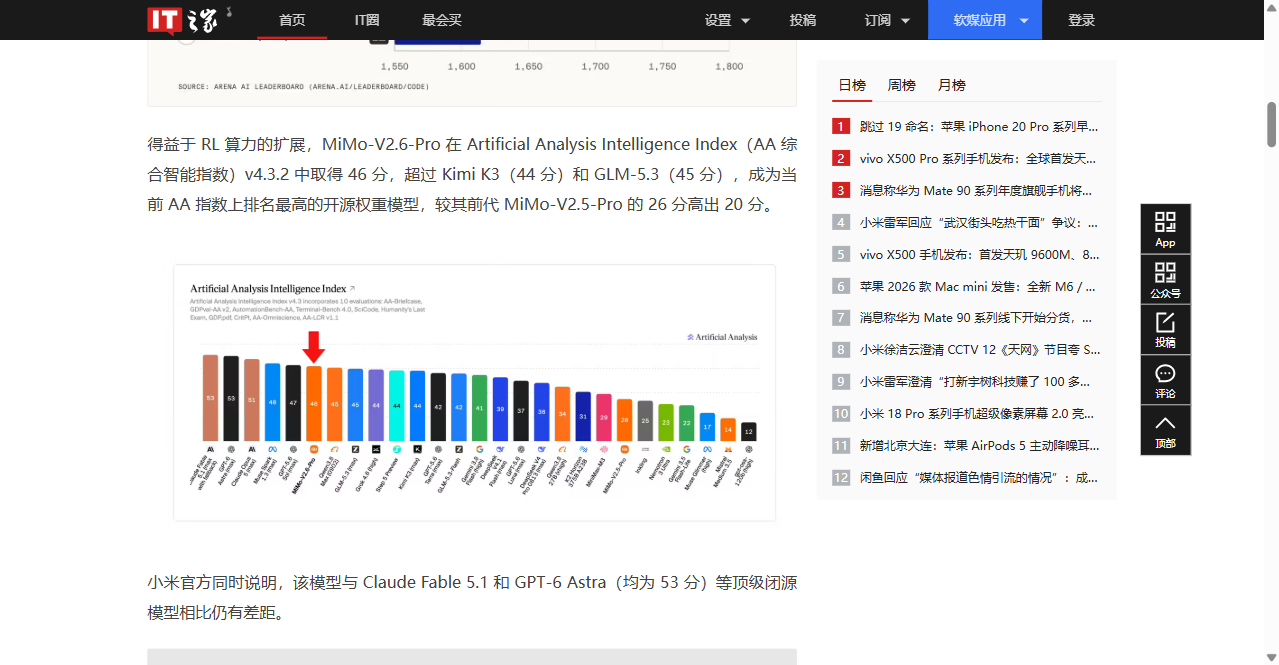Click the text 'SOURCE: ARENA AI LEADERBOARD'
Image resolution: width=1279 pixels, height=665 pixels.
pos(304,87)
